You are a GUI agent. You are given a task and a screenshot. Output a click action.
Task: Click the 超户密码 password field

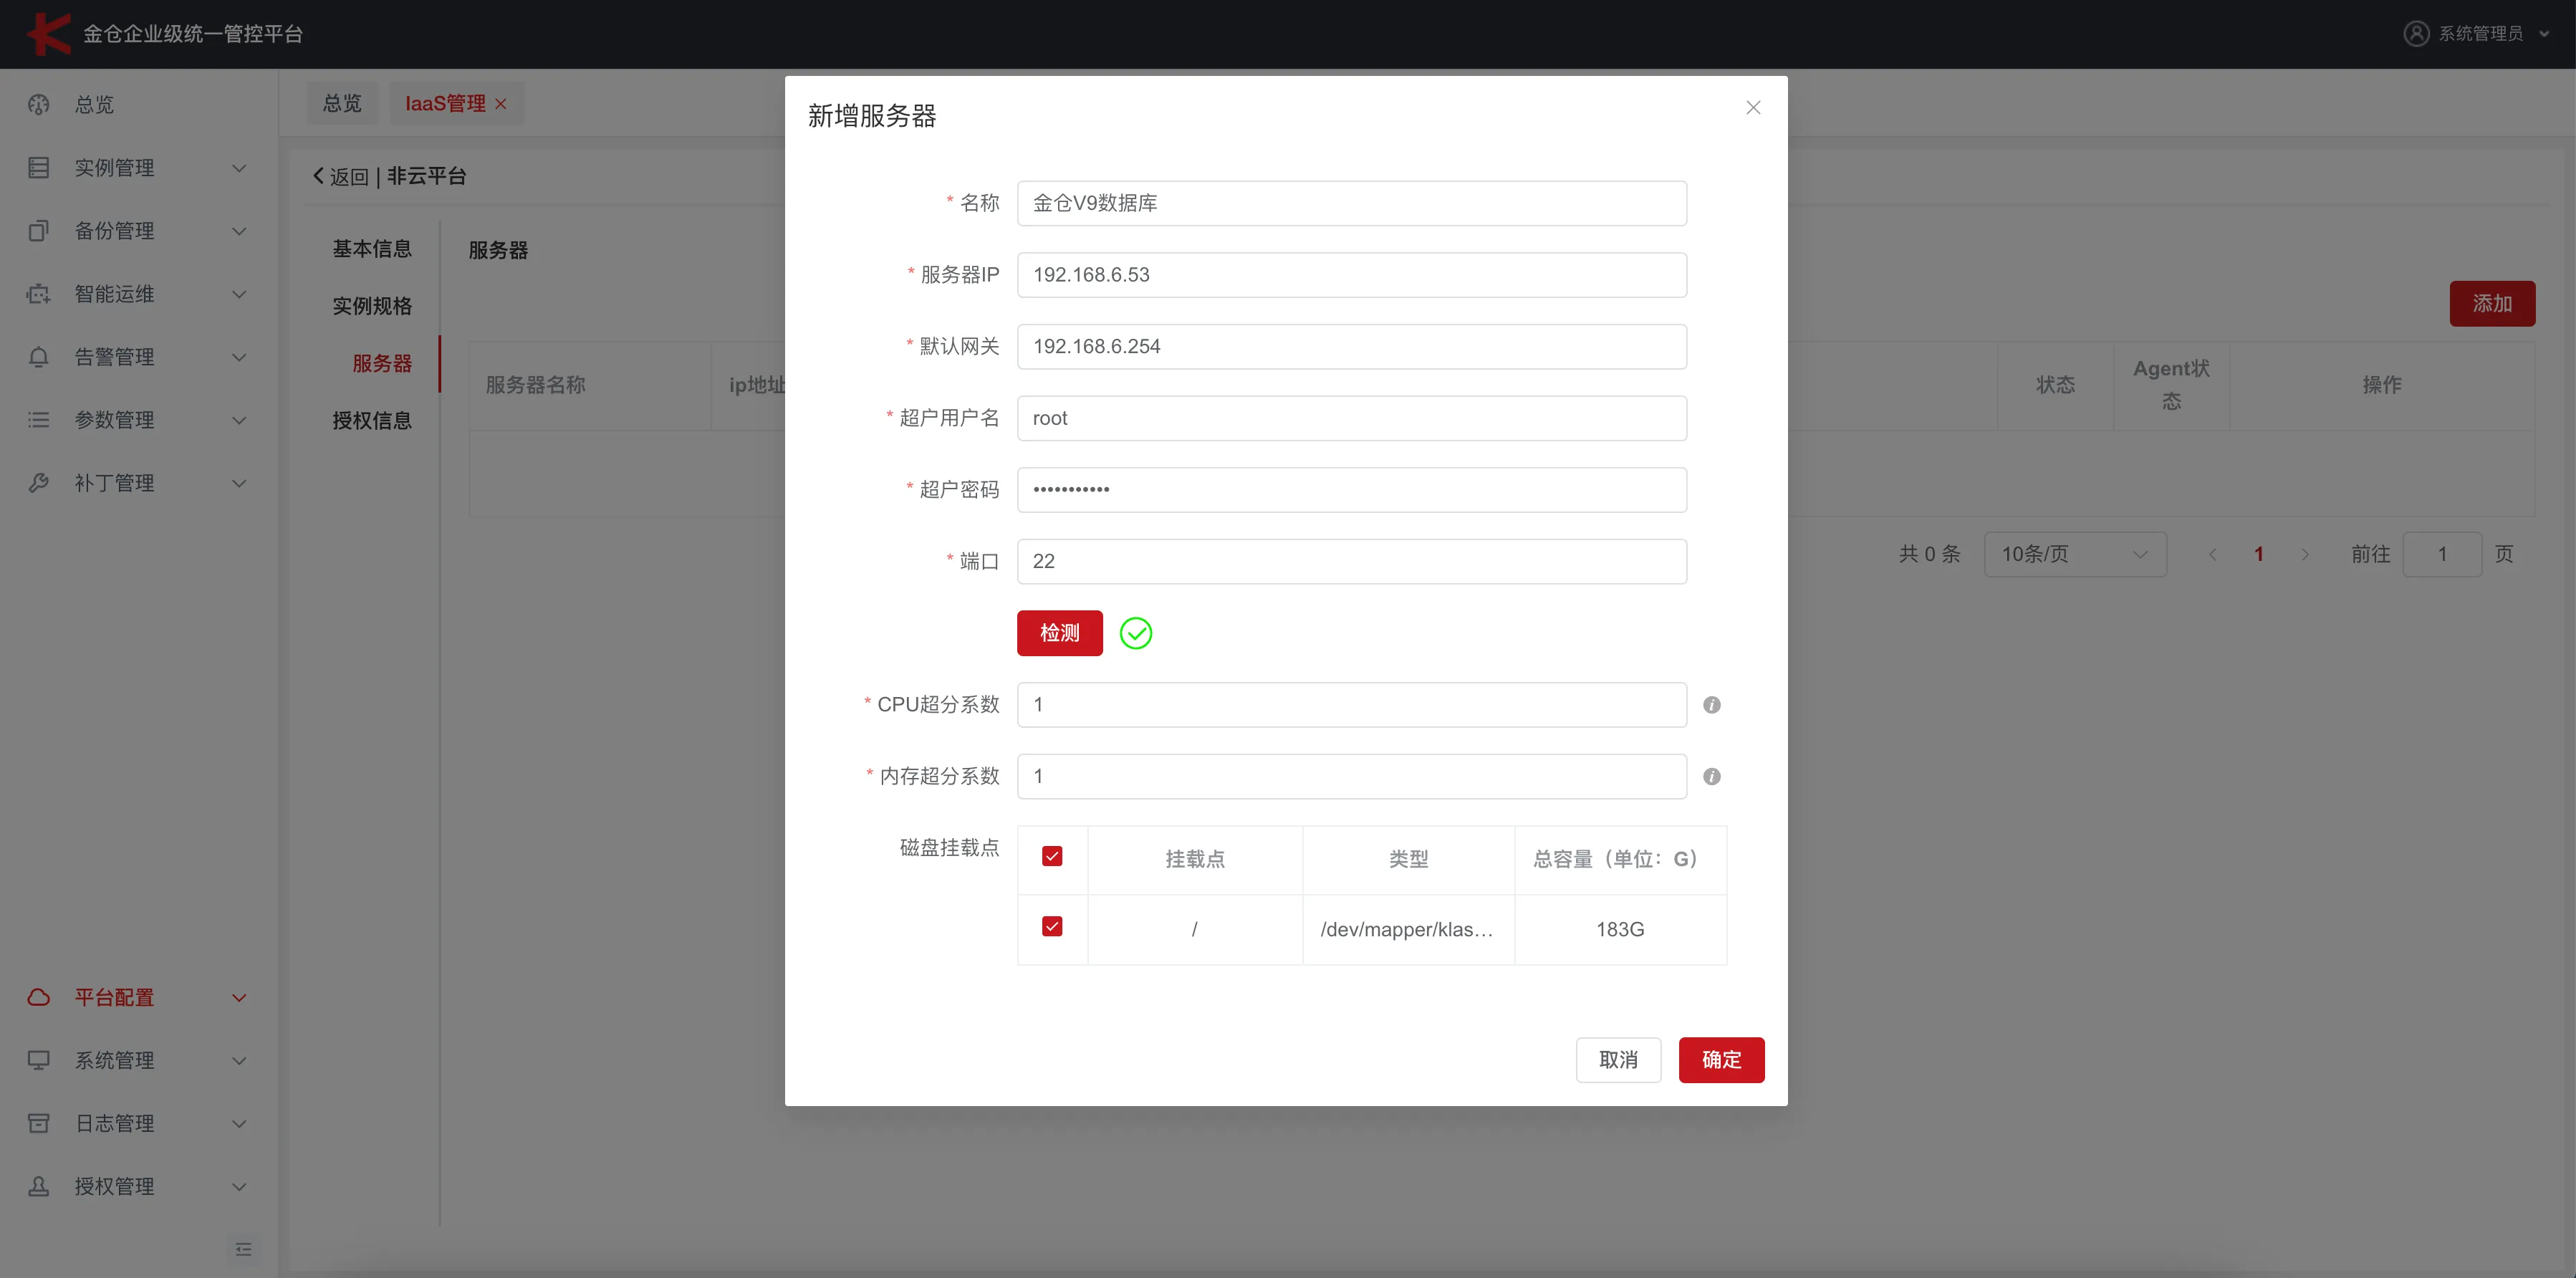[x=1351, y=489]
